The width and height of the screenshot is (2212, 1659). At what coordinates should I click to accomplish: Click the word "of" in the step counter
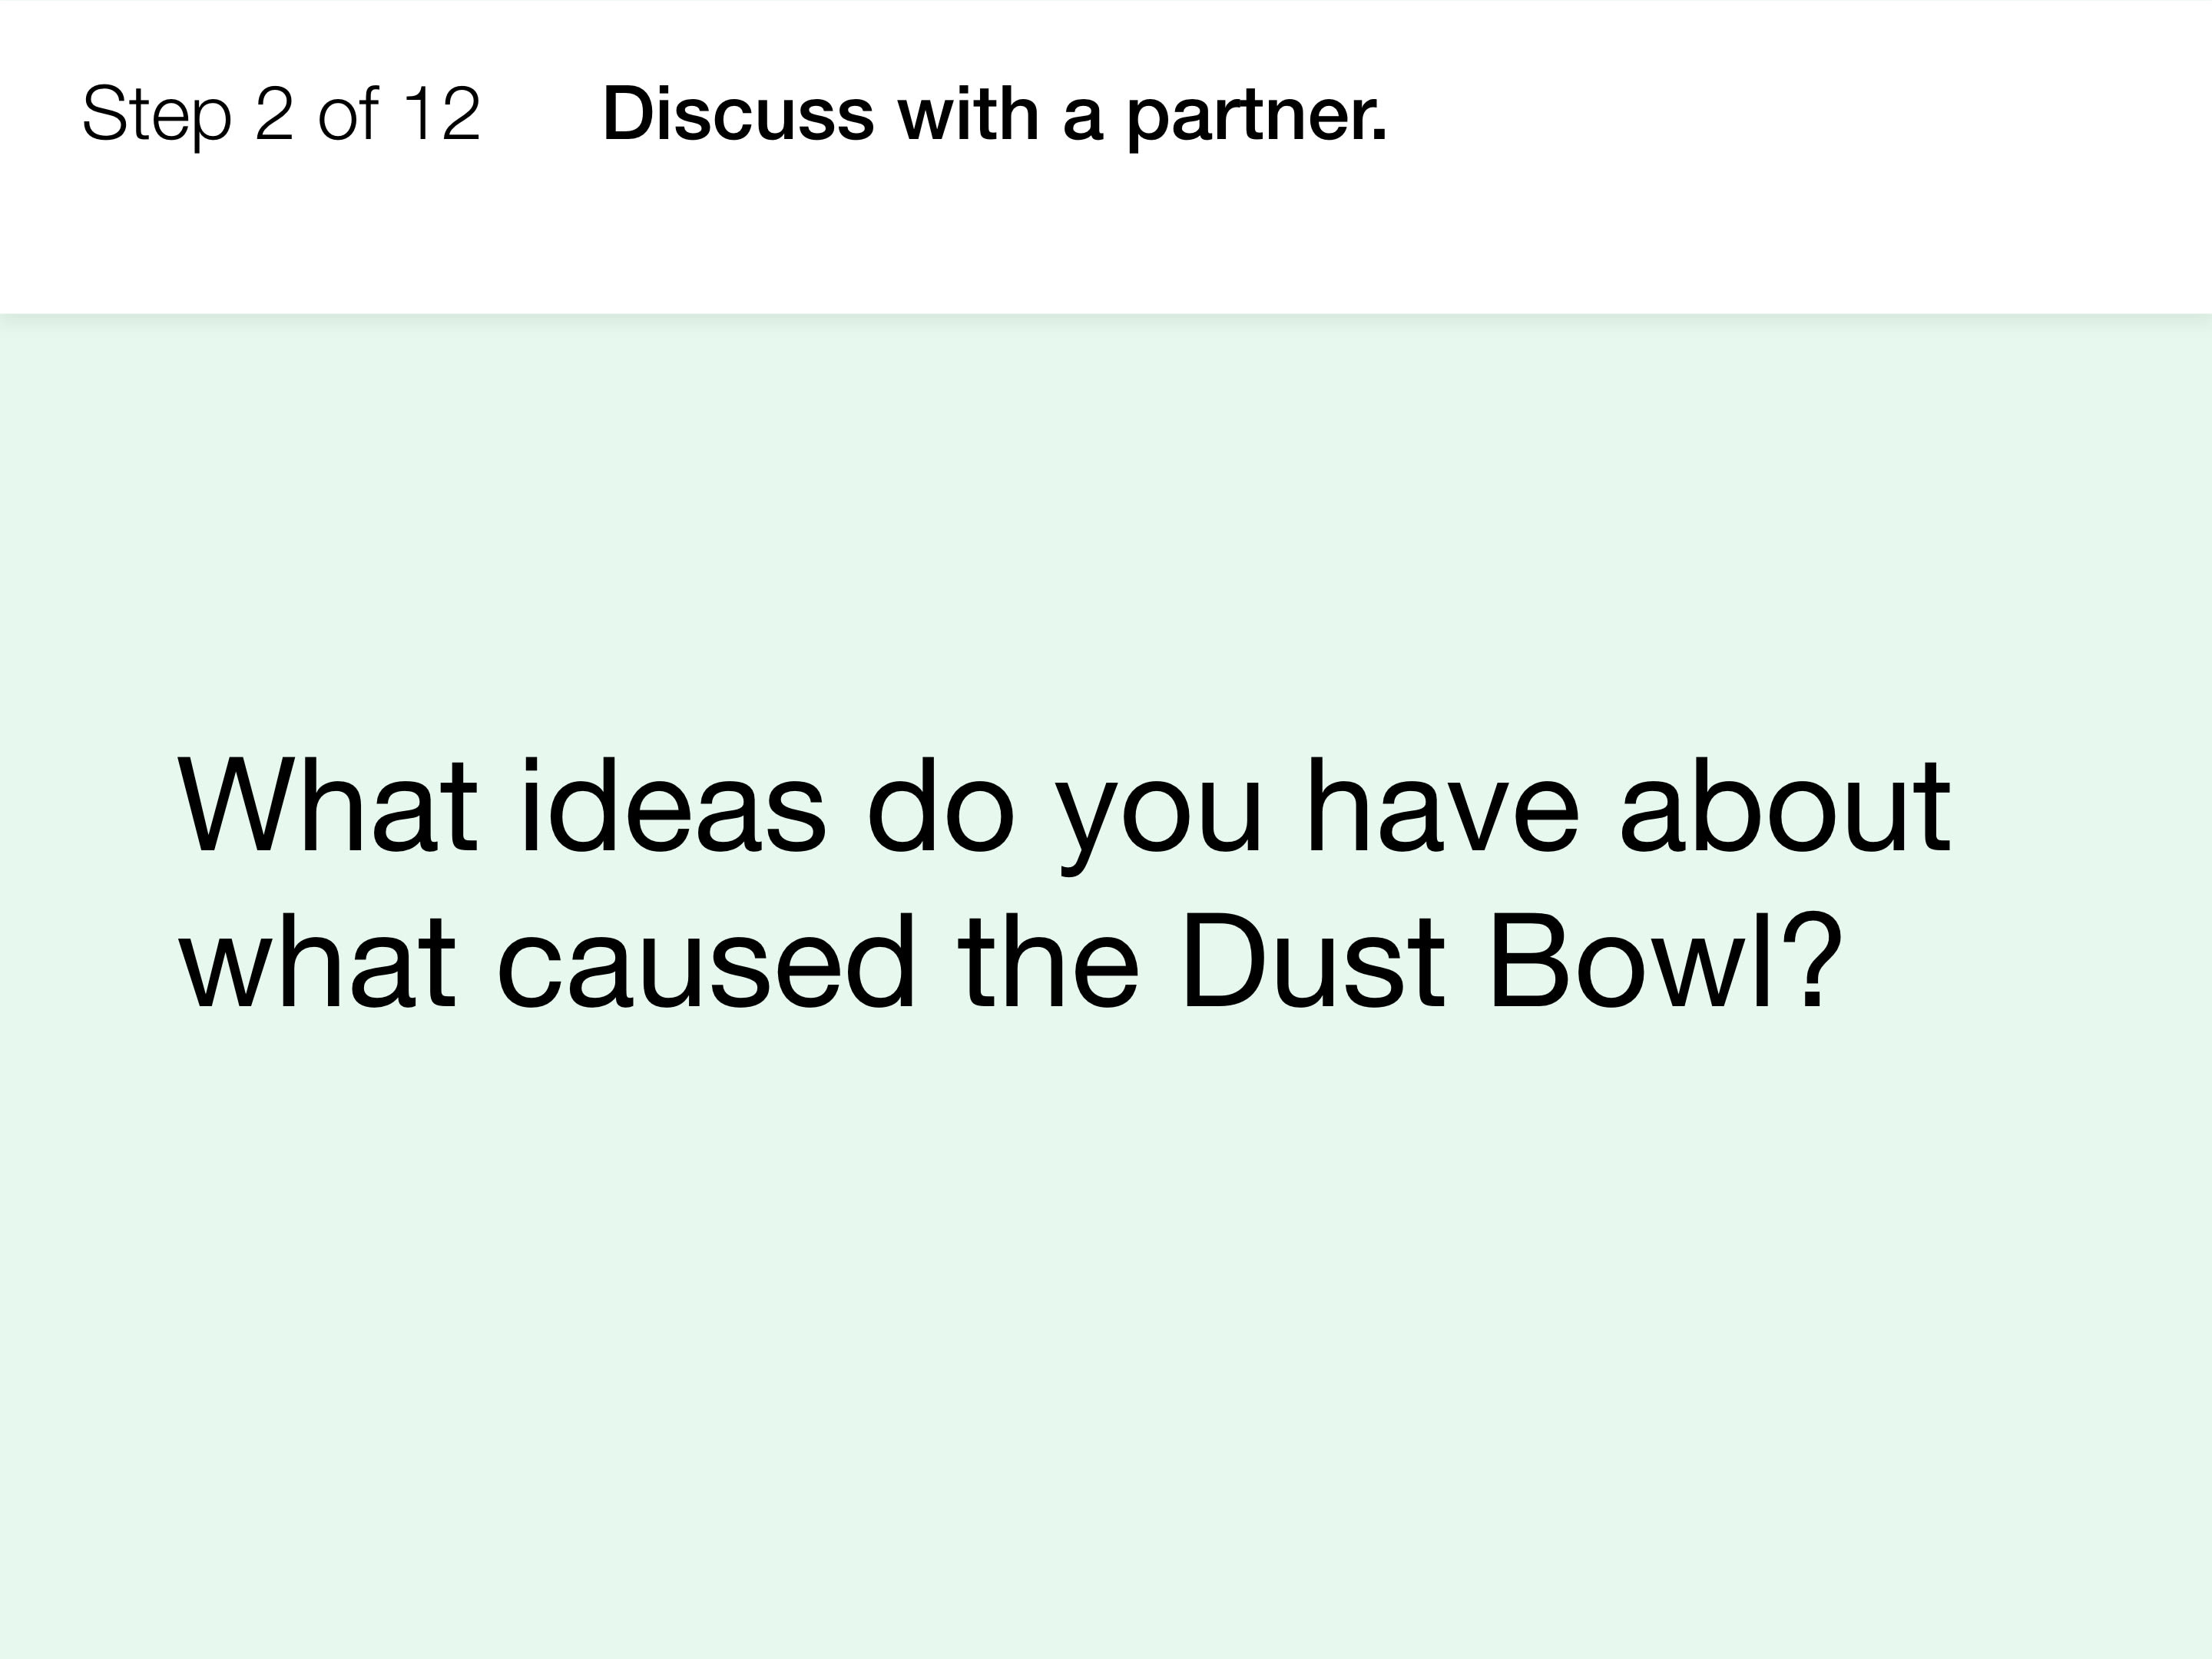(x=349, y=114)
